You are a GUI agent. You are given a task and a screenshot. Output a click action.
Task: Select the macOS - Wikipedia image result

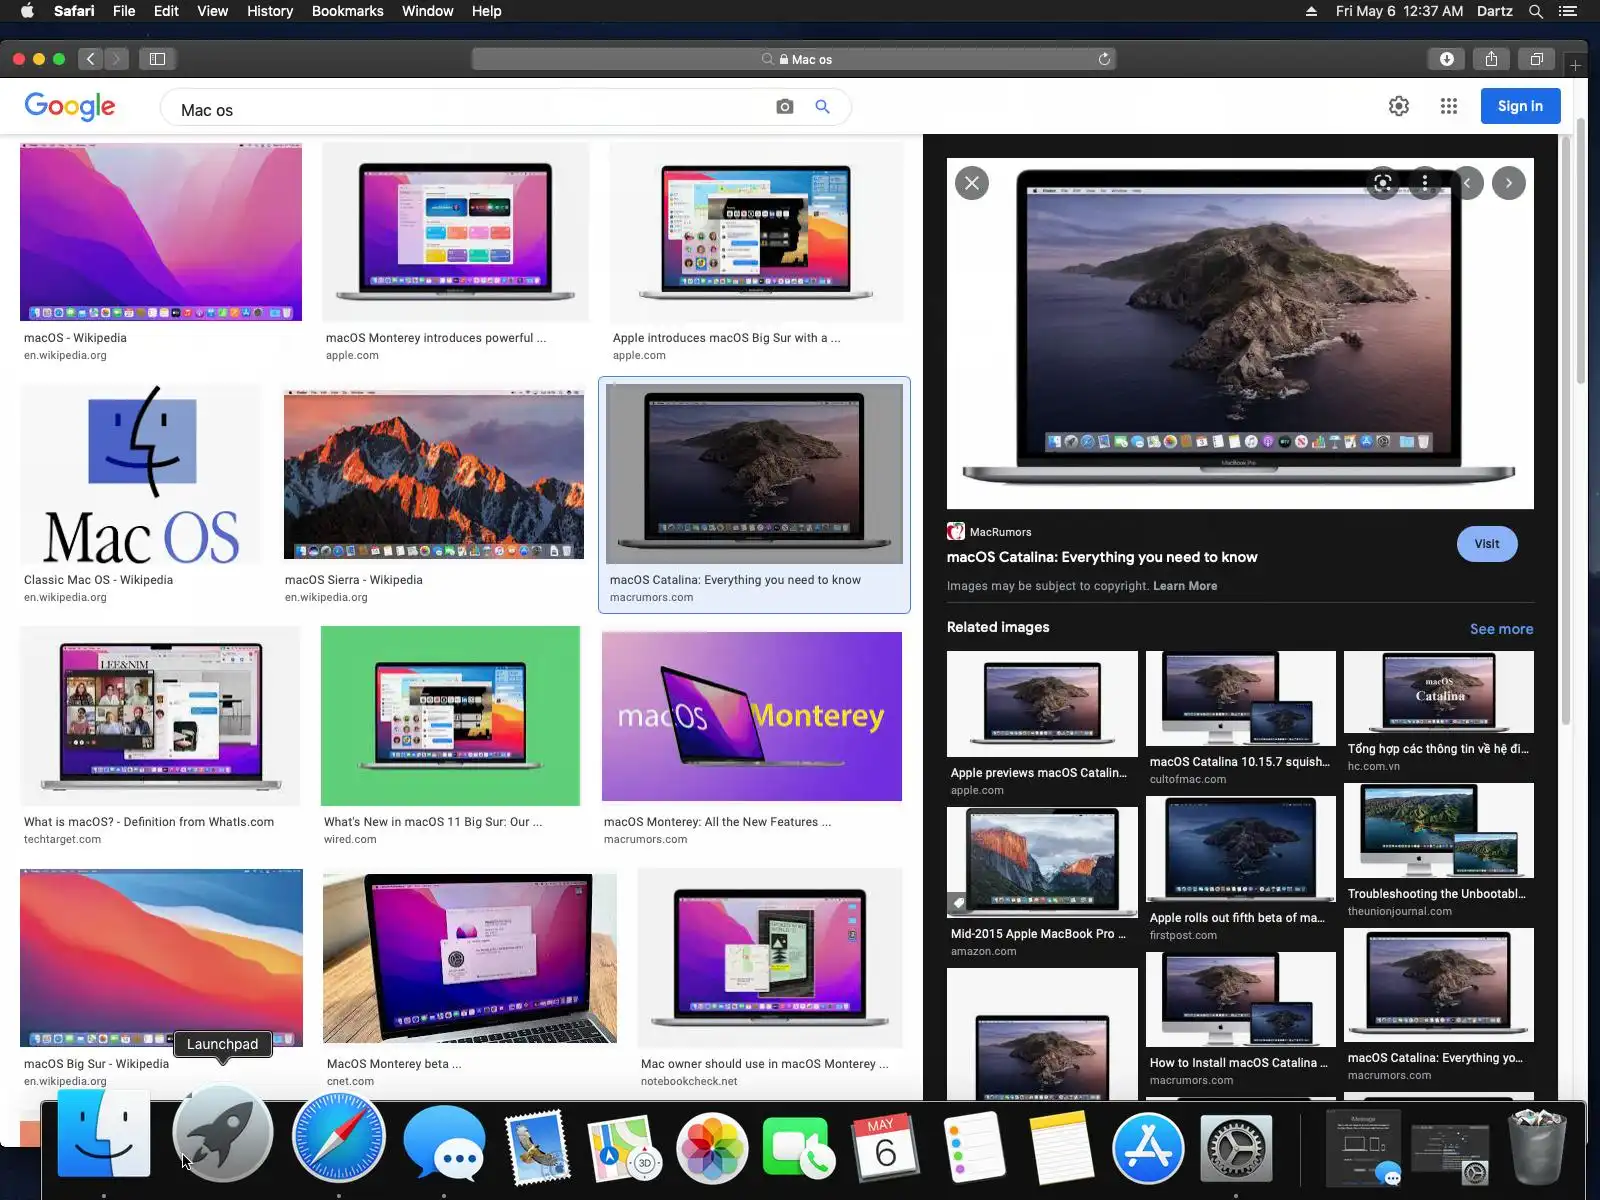pos(161,232)
